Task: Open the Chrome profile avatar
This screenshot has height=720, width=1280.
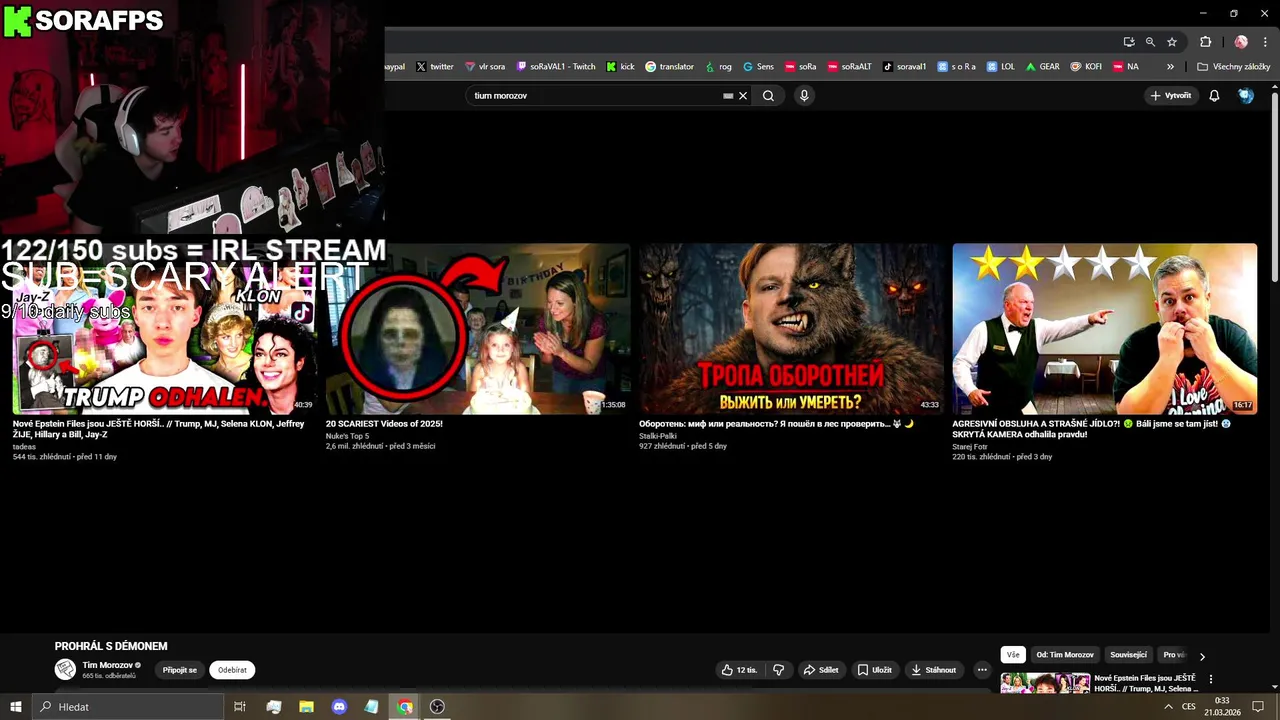Action: pos(1241,42)
